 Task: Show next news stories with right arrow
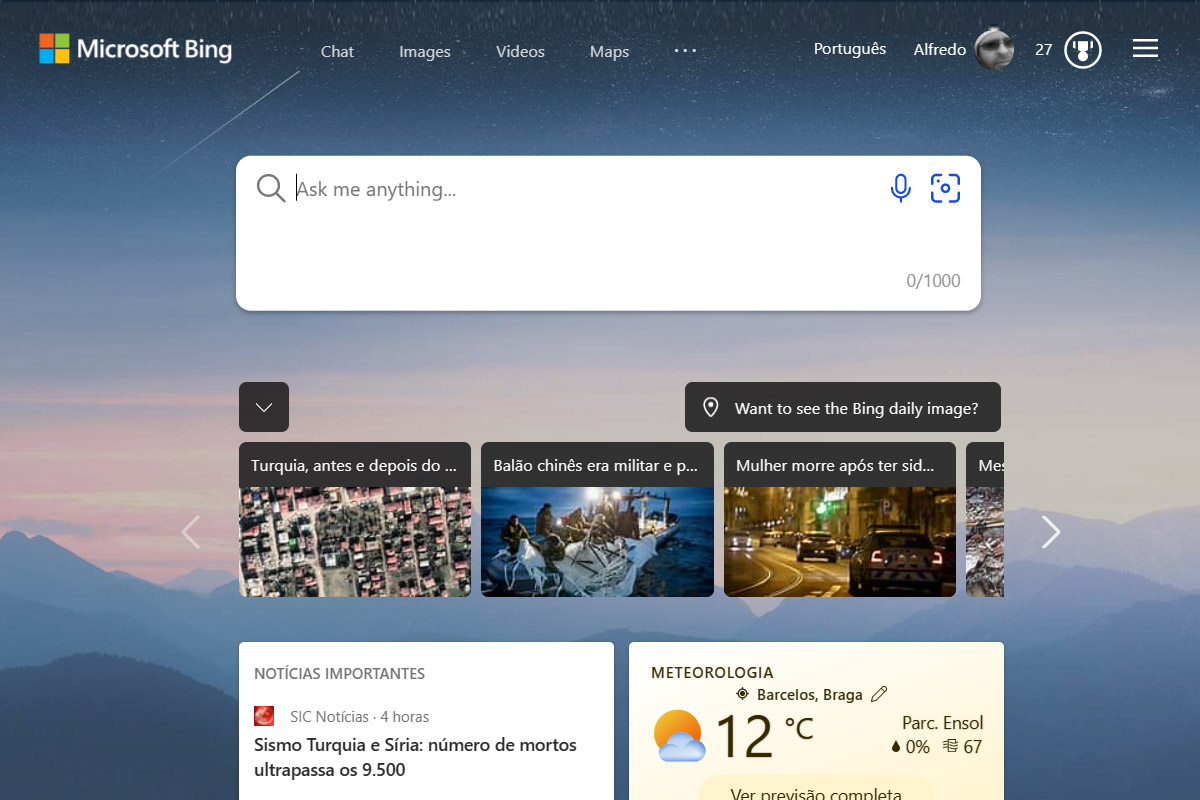pyautogui.click(x=1050, y=532)
